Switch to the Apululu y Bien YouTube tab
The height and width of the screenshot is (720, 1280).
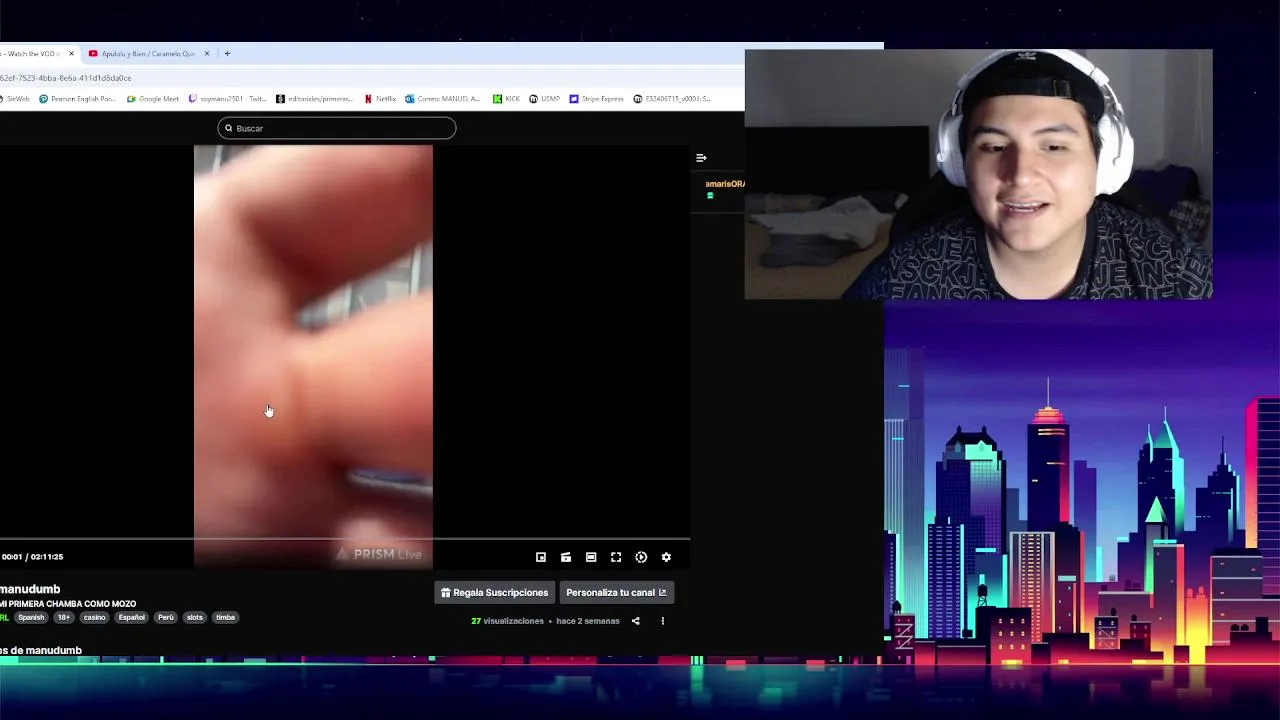(147, 54)
